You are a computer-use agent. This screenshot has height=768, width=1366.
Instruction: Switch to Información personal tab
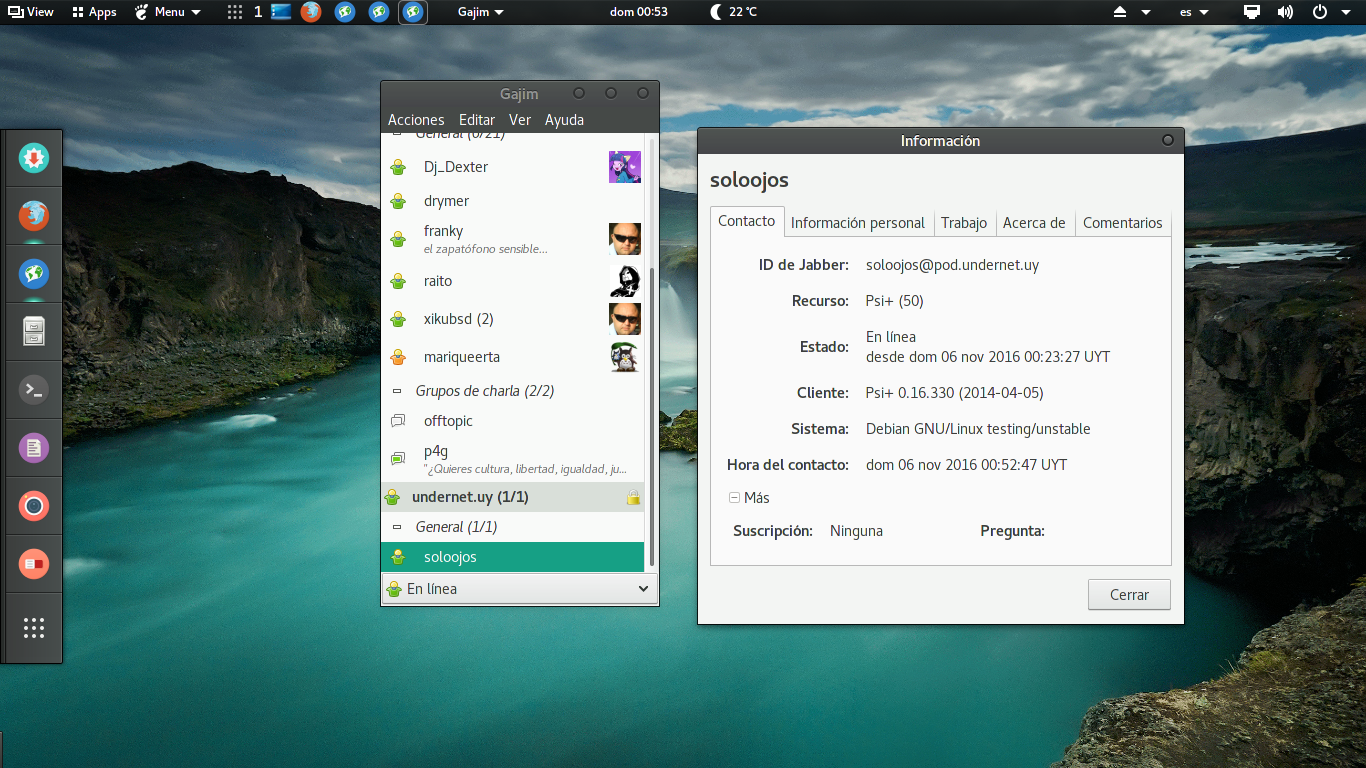(858, 223)
